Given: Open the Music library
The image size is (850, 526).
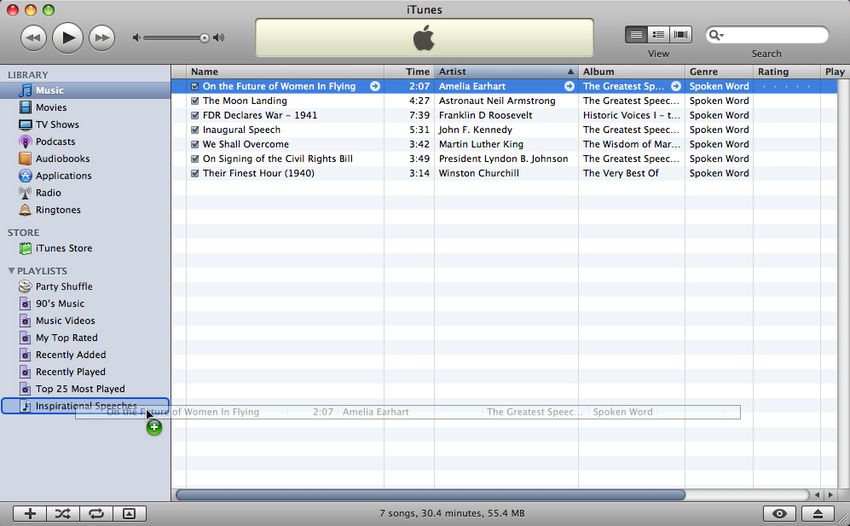Looking at the screenshot, I should point(85,91).
